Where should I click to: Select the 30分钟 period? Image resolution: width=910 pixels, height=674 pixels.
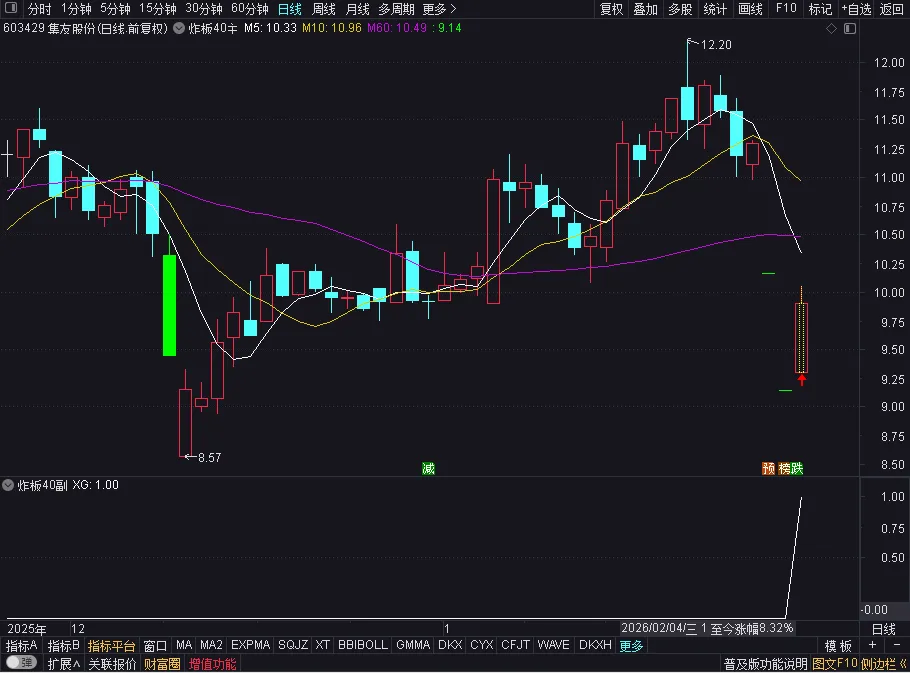click(204, 9)
